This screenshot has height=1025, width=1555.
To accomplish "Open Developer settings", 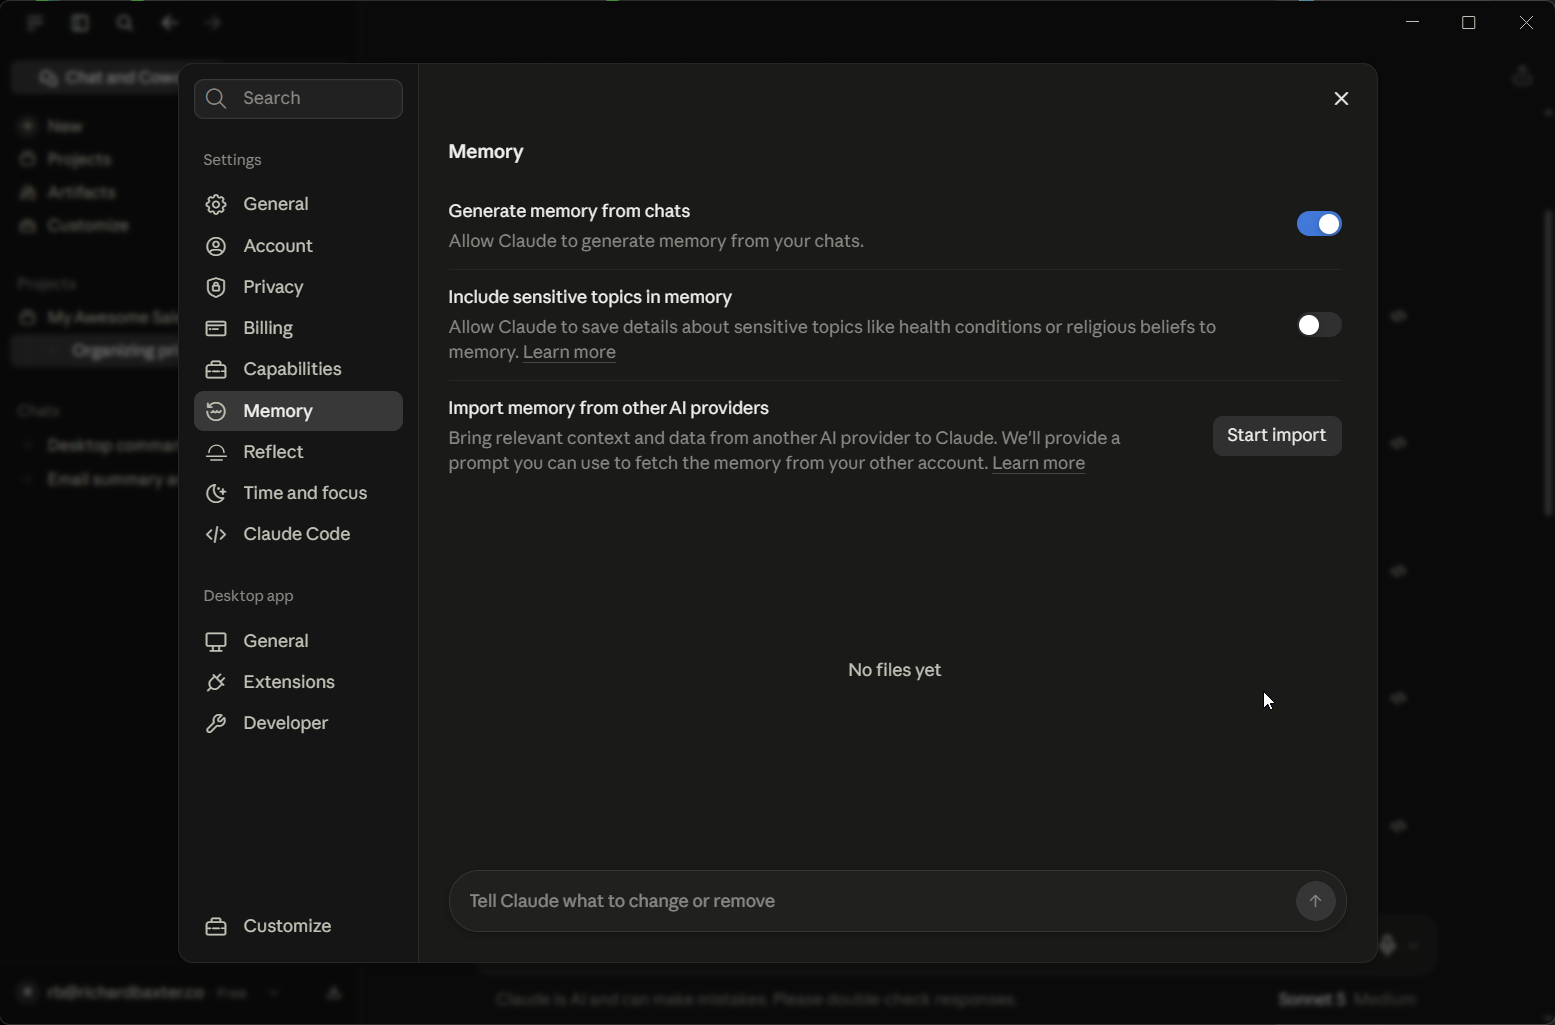I will point(298,723).
